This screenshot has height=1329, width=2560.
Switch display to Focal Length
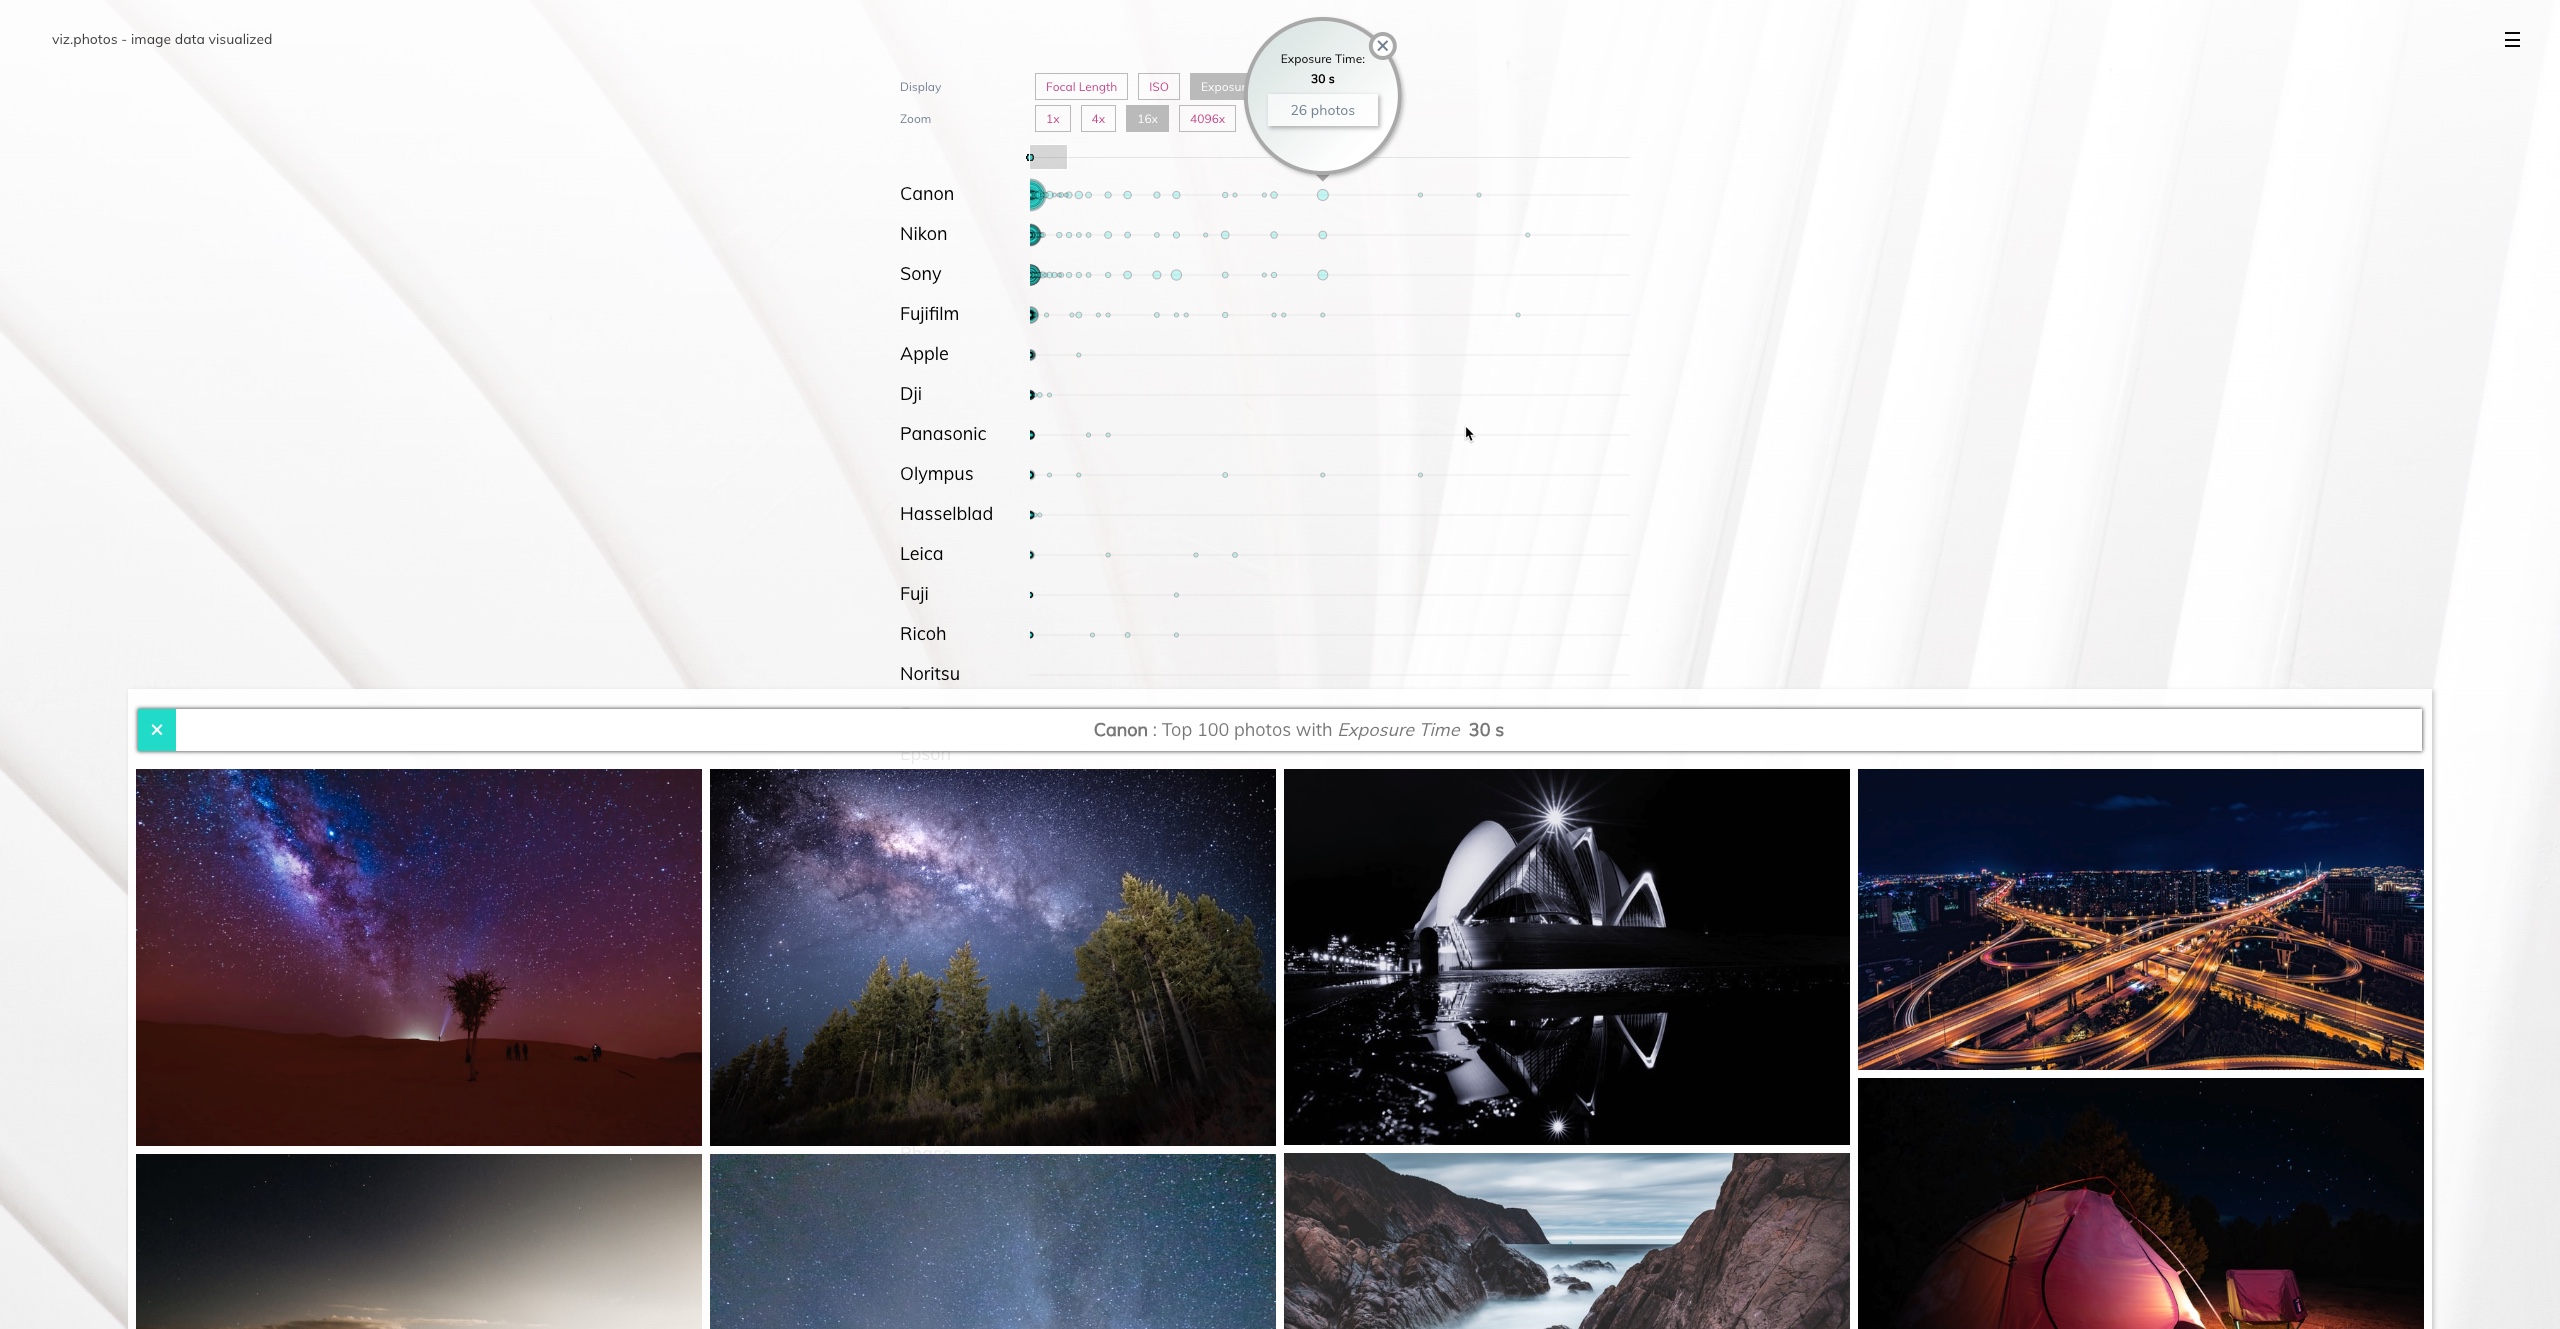1080,86
